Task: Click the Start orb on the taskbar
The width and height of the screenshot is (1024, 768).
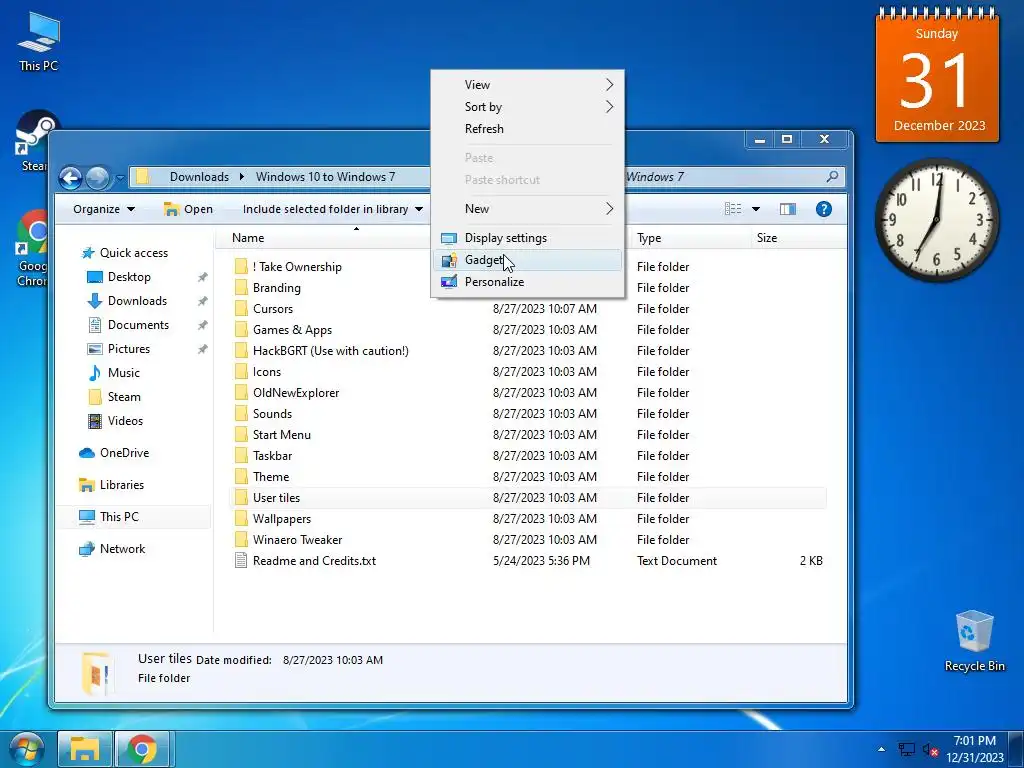Action: click(x=25, y=749)
